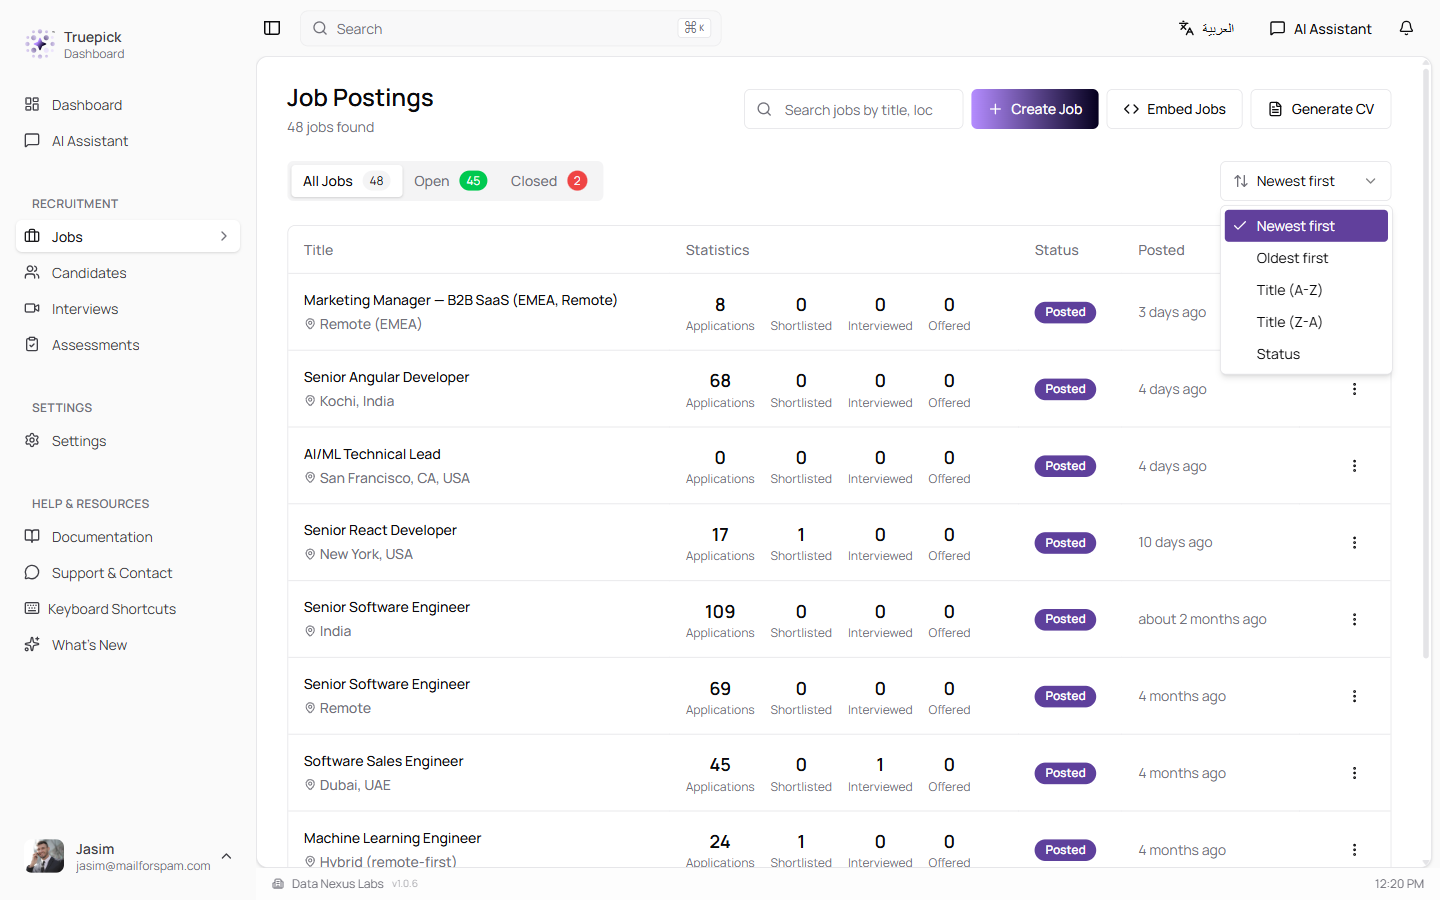Viewport: 1440px width, 900px height.
Task: Expand the Jobs sidebar chevron
Action: (223, 237)
